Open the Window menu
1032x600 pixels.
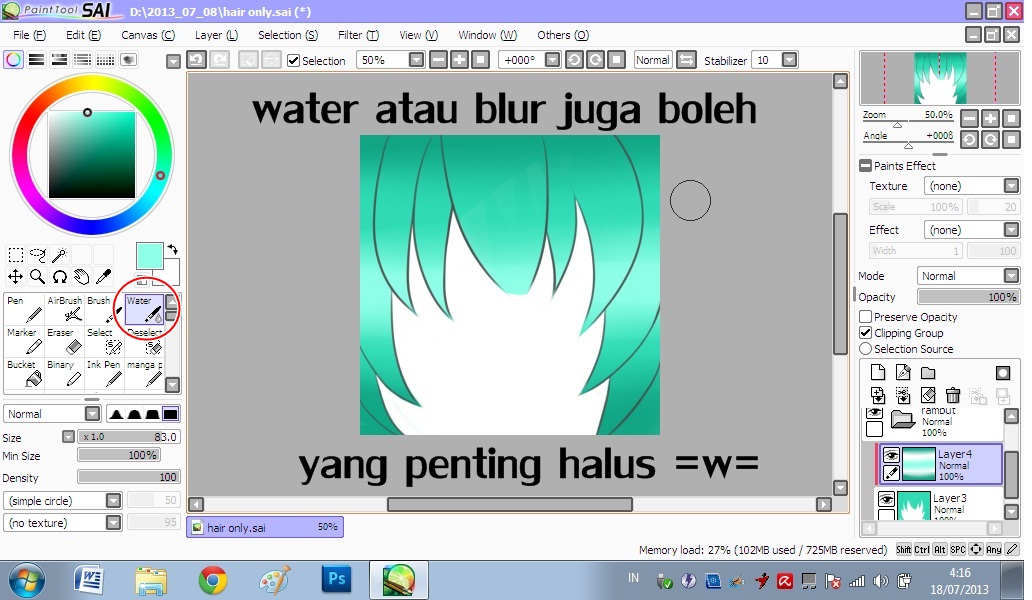[x=488, y=35]
